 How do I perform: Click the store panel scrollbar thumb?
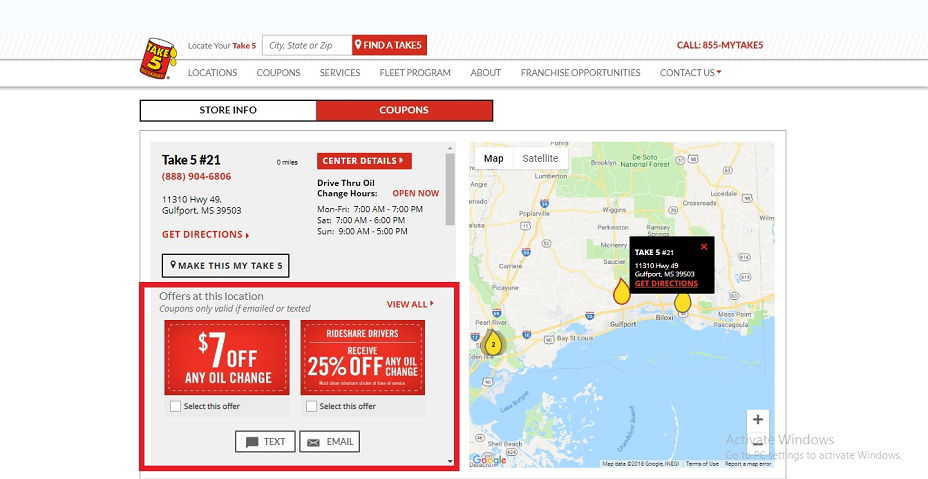(x=450, y=189)
